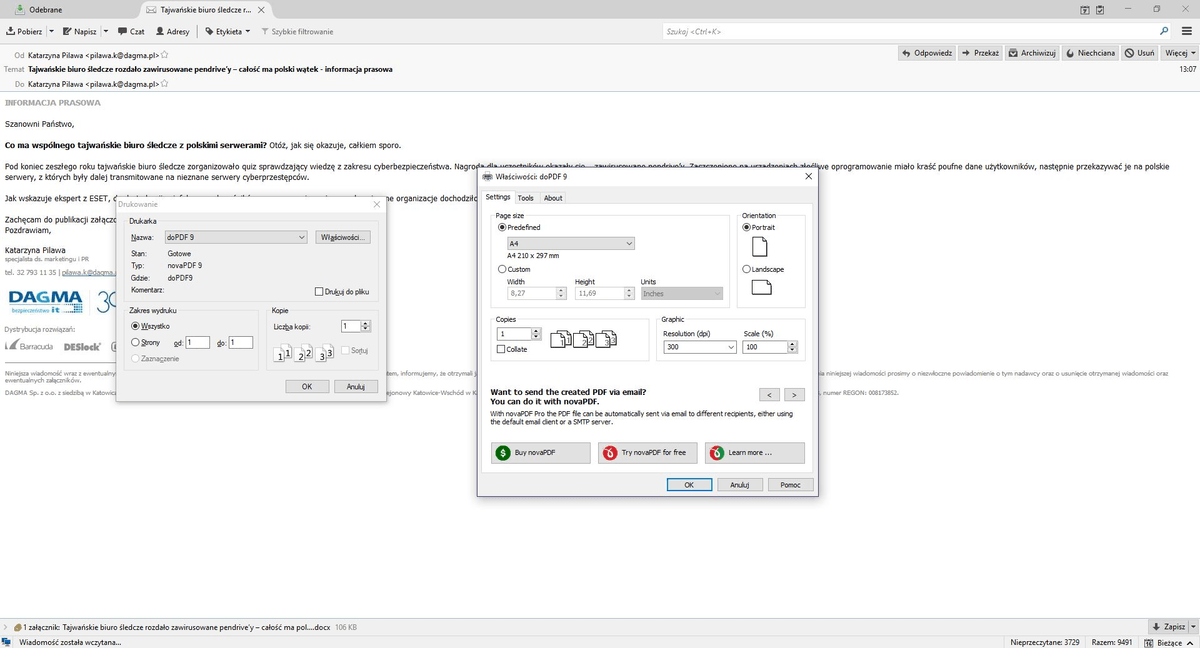This screenshot has height=648, width=1200.
Task: Increase Liczba kopii with the stepper
Action: pyautogui.click(x=365, y=322)
